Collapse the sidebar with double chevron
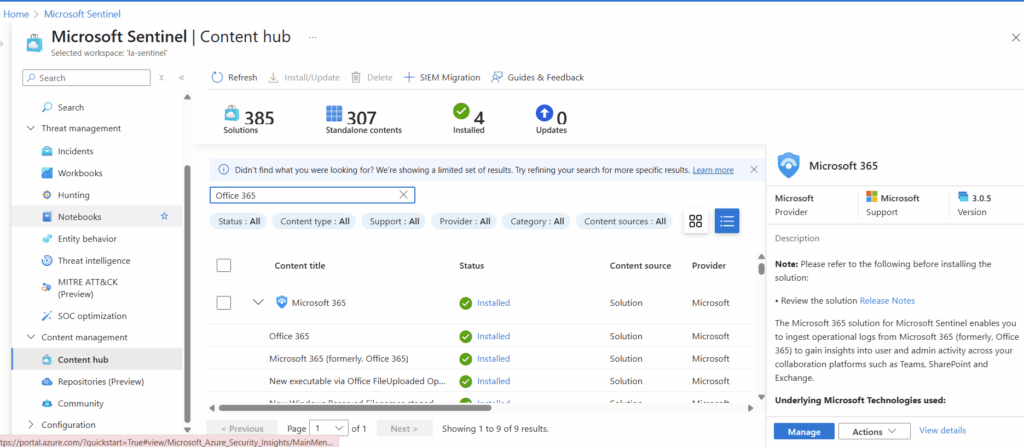The width and height of the screenshot is (1024, 447). [x=182, y=77]
